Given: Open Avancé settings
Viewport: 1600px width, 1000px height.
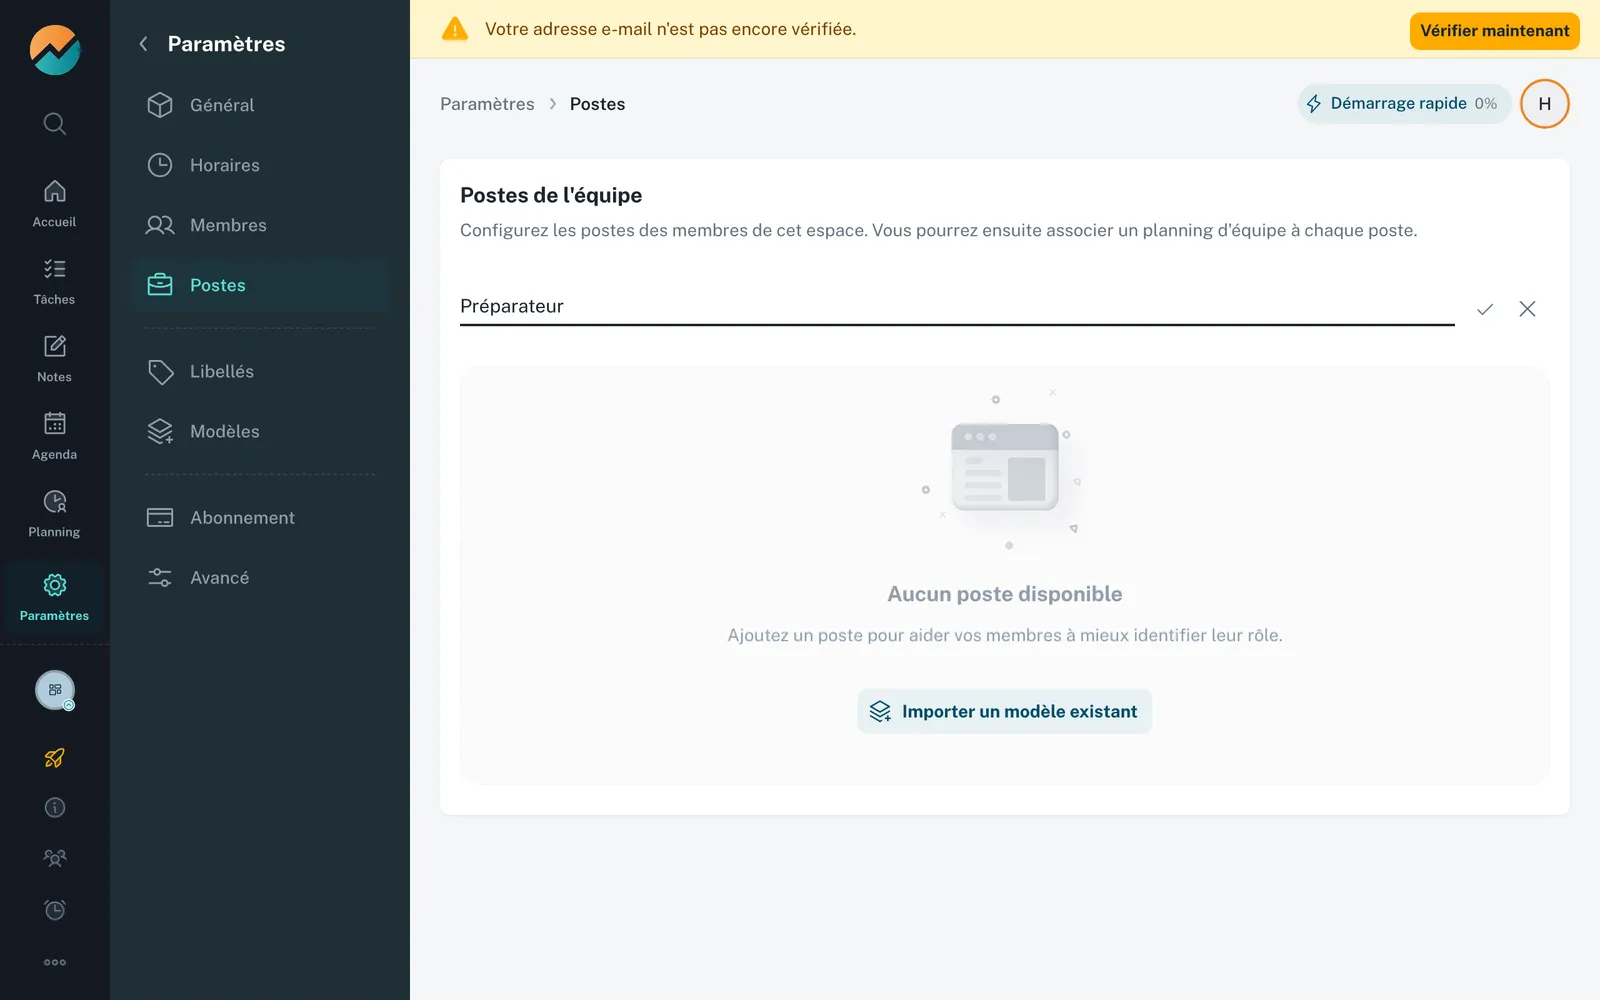Looking at the screenshot, I should (x=260, y=577).
